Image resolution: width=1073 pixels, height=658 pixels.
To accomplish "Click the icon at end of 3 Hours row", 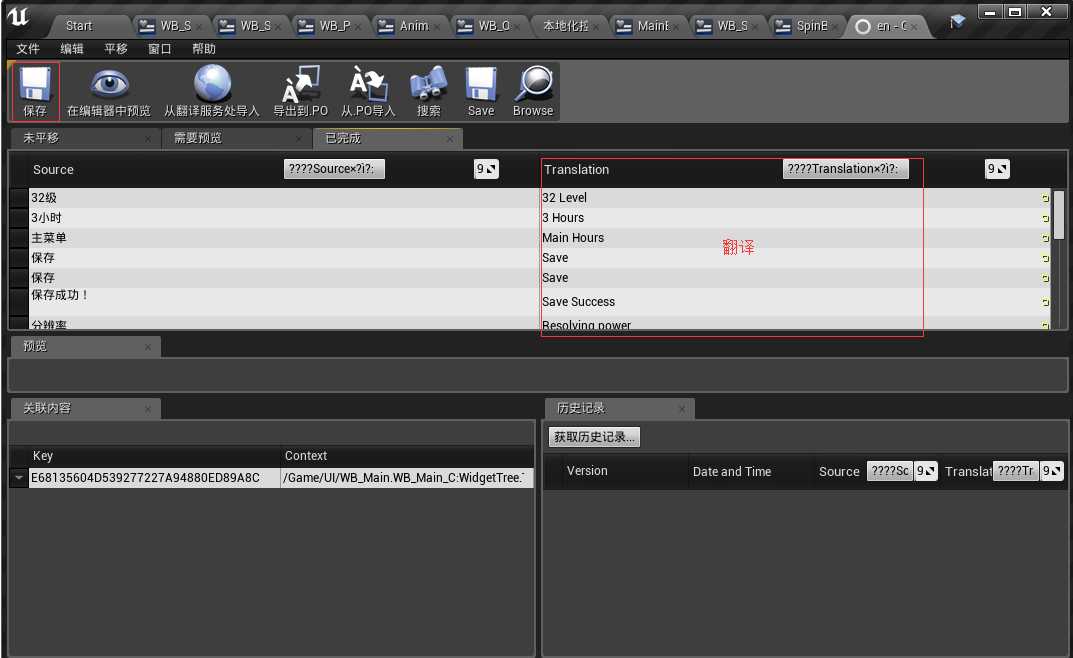I will point(1045,218).
